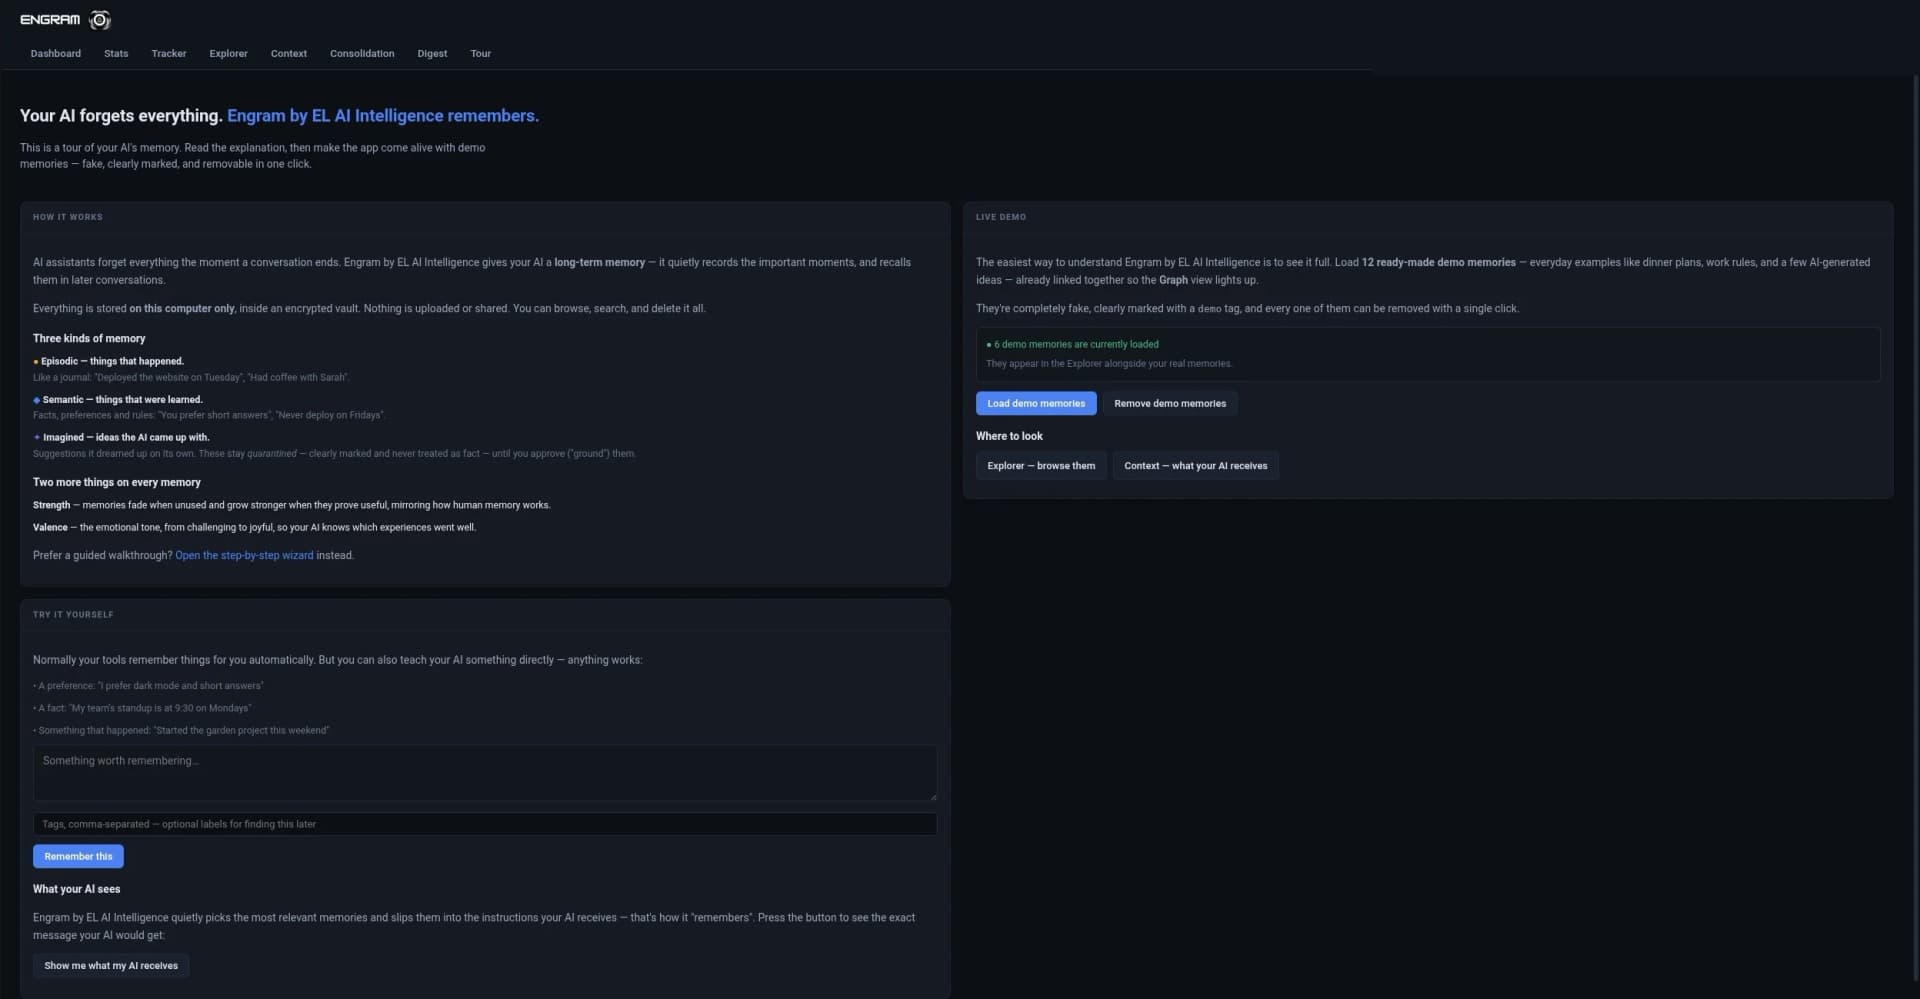Click the orange Episodic bullet marker
This screenshot has width=1920, height=999.
coord(36,362)
